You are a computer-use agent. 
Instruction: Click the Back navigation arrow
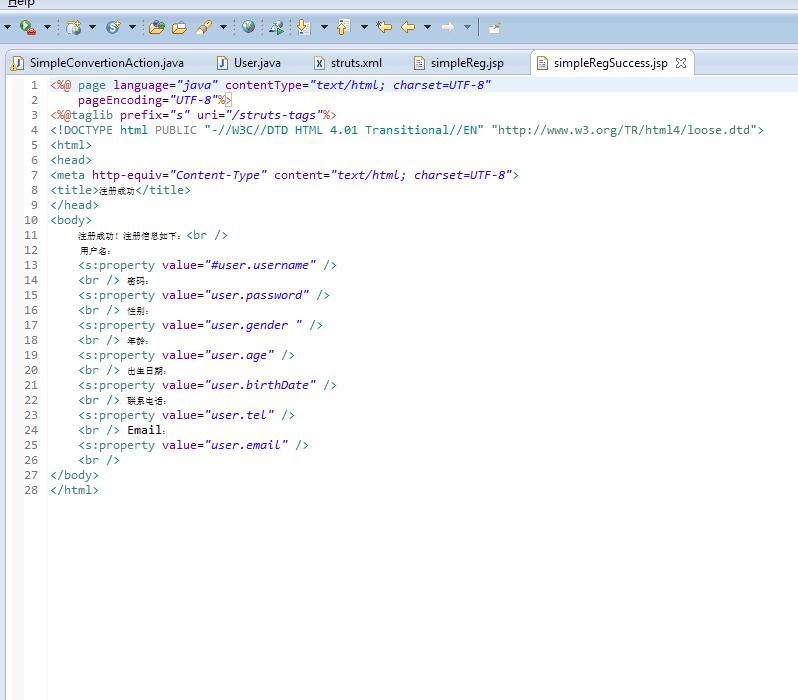[408, 26]
